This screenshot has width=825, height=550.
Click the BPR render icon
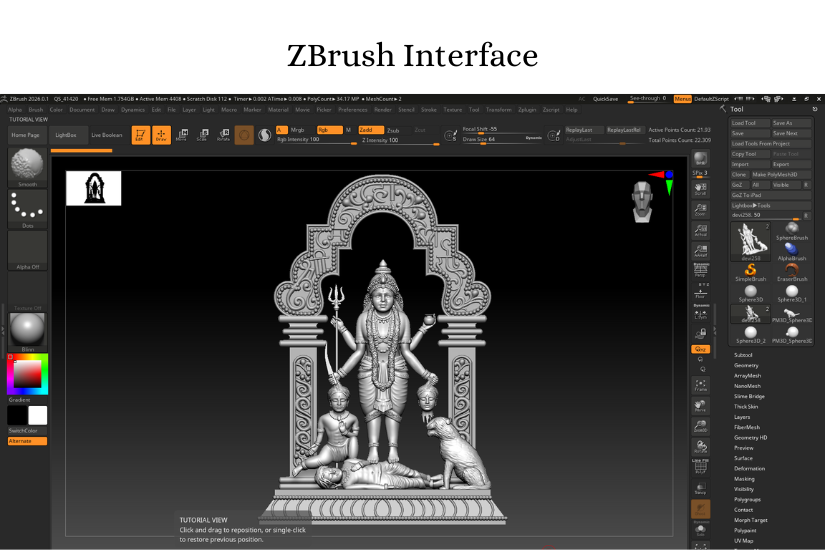[700, 158]
